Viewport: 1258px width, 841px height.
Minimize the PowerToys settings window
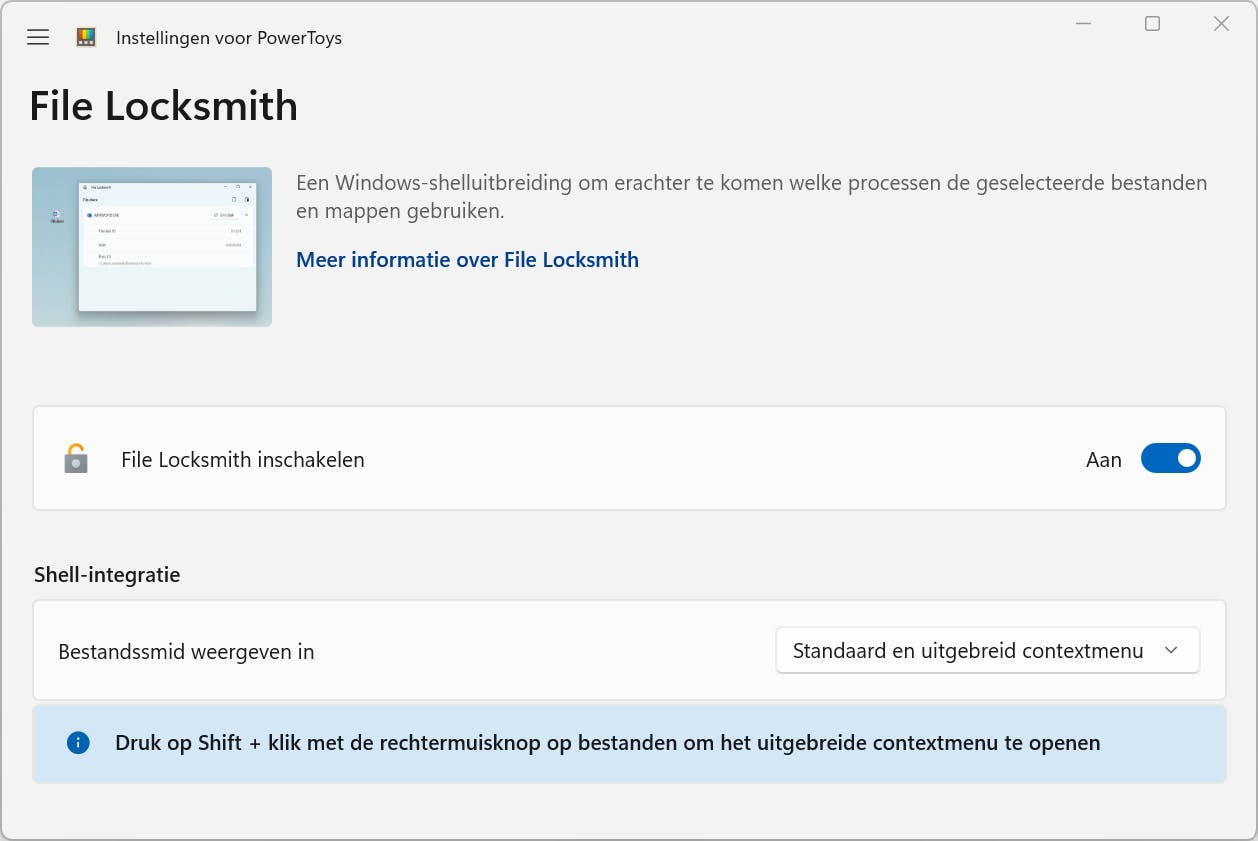pyautogui.click(x=1084, y=24)
